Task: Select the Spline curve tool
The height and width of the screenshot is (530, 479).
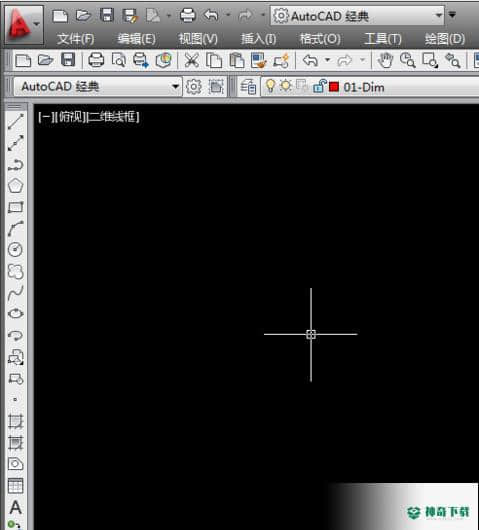Action: tap(16, 292)
